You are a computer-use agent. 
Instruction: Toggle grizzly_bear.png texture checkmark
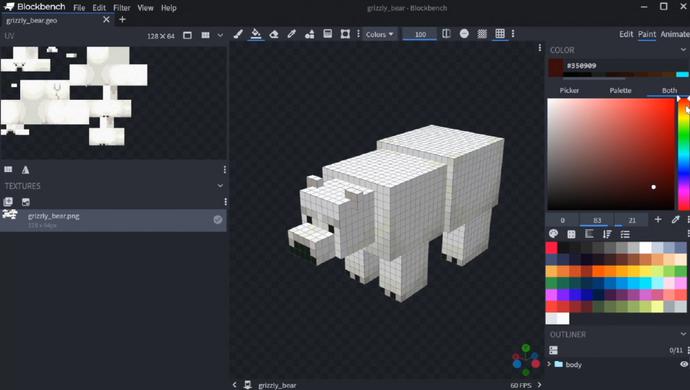[218, 220]
